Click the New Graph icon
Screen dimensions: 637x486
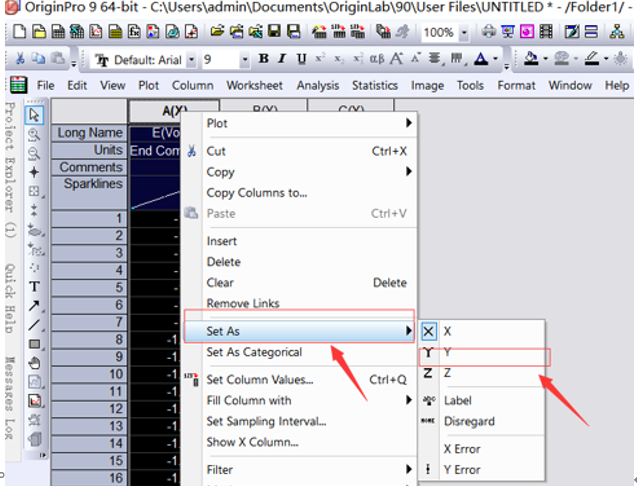96,31
